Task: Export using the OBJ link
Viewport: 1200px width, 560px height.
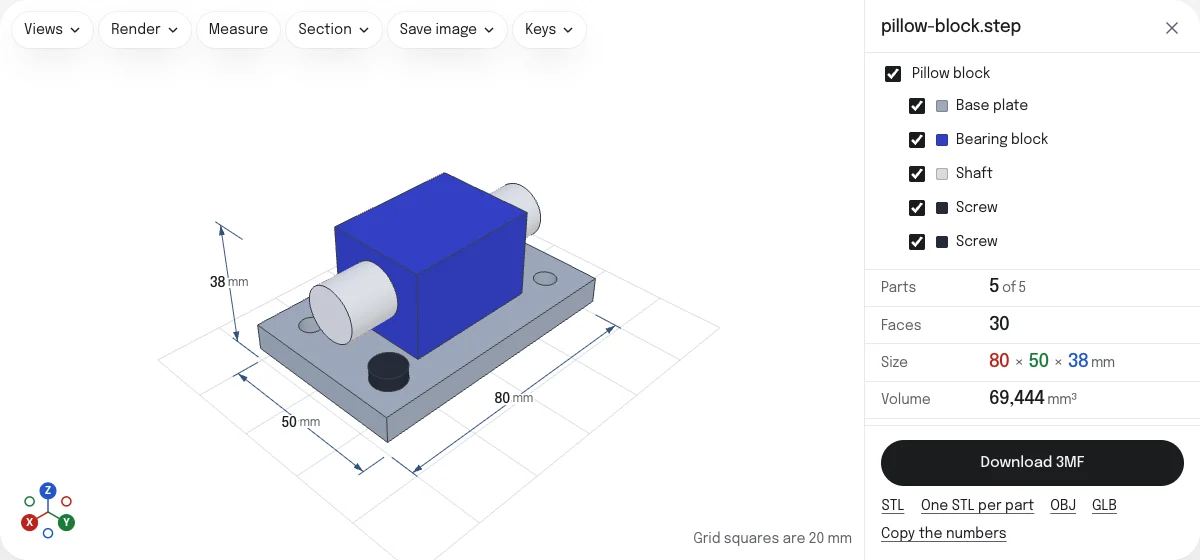Action: (x=1063, y=505)
